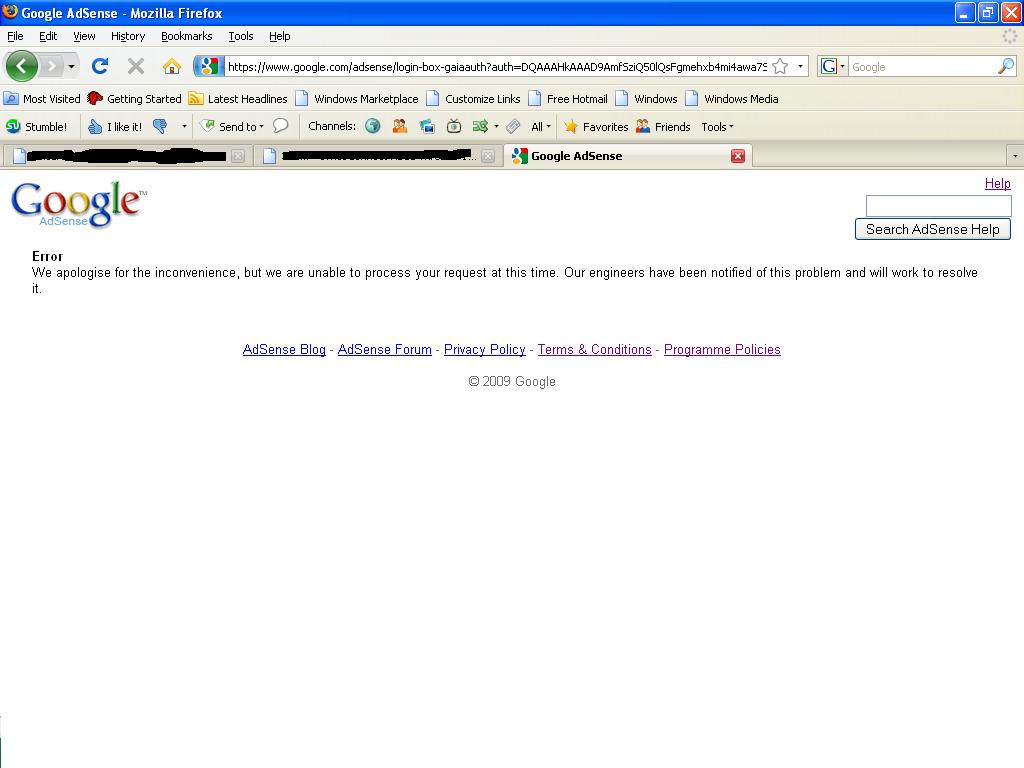Click the green shuffle arrows channel icon
The width and height of the screenshot is (1024, 768).
click(x=481, y=126)
